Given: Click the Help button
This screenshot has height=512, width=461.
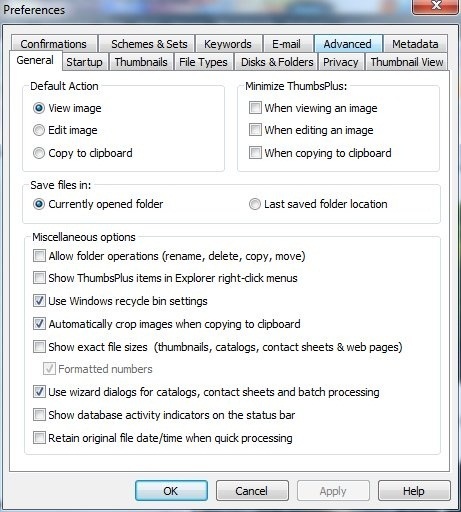Looking at the screenshot, I should [x=414, y=491].
